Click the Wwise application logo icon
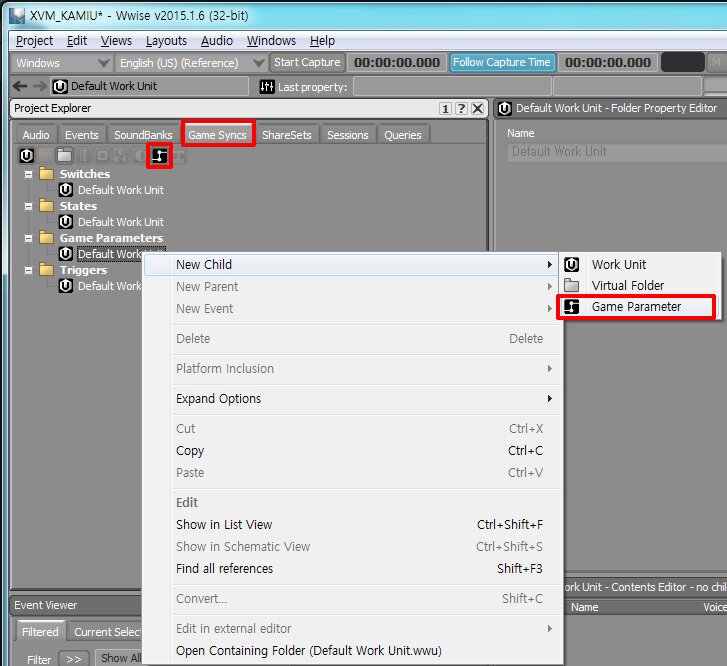The height and width of the screenshot is (666, 727). click(17, 15)
